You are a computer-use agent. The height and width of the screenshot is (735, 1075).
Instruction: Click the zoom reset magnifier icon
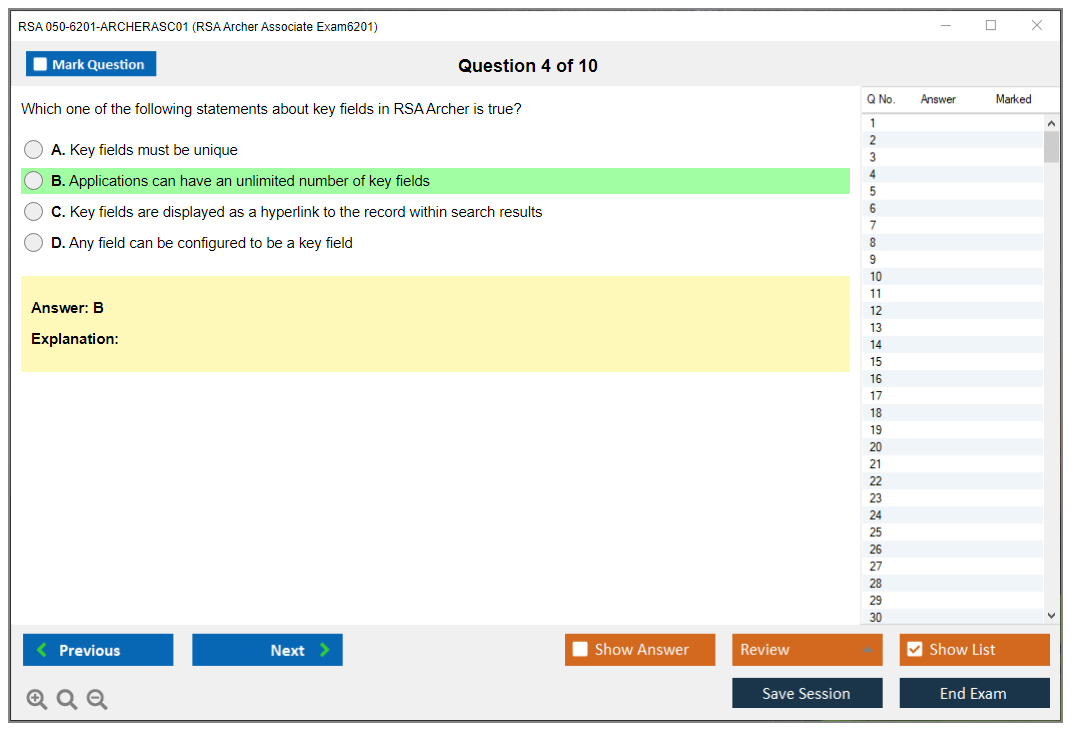coord(67,700)
